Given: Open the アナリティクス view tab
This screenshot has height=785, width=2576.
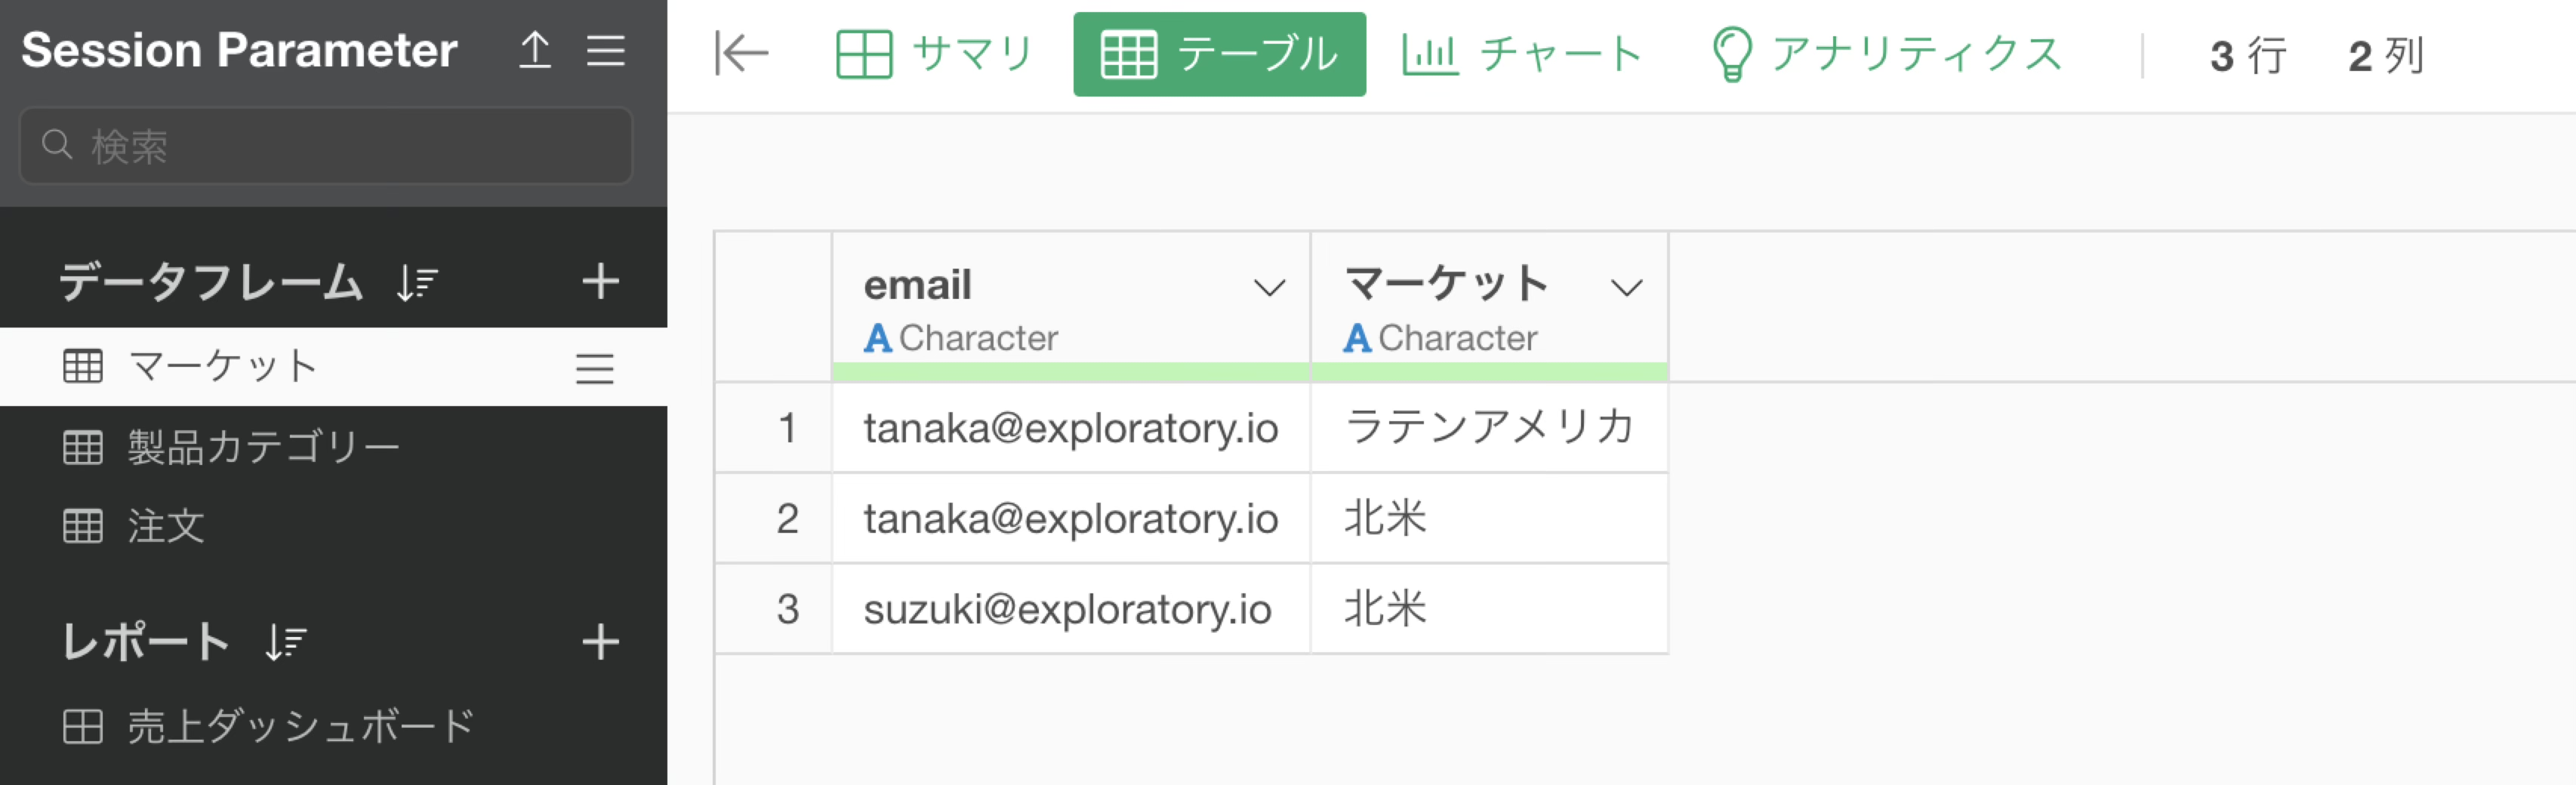Looking at the screenshot, I should [x=1886, y=54].
